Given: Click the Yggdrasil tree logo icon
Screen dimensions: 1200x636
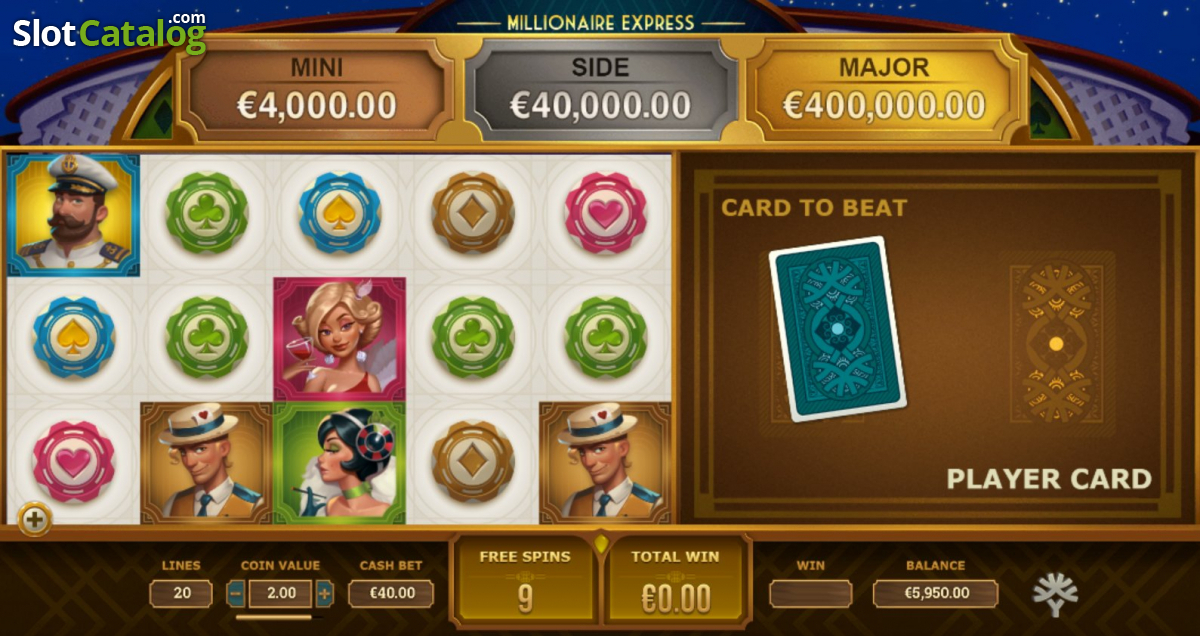Looking at the screenshot, I should (1062, 591).
